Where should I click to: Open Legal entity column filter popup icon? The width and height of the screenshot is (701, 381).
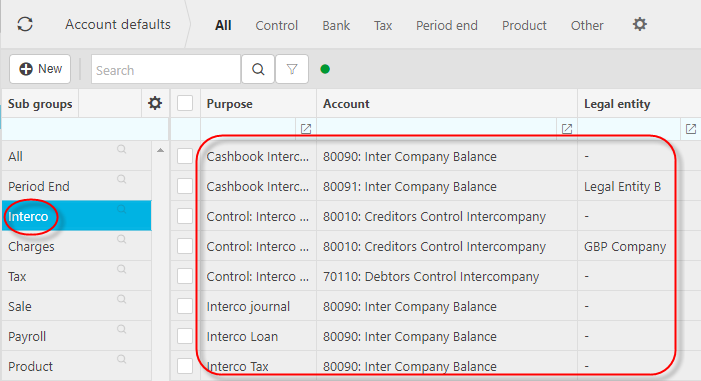691,129
